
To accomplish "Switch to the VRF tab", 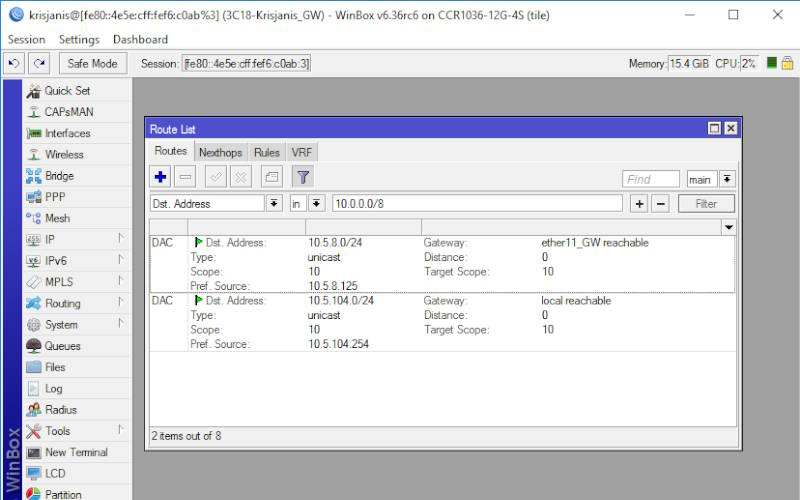I will coord(302,153).
